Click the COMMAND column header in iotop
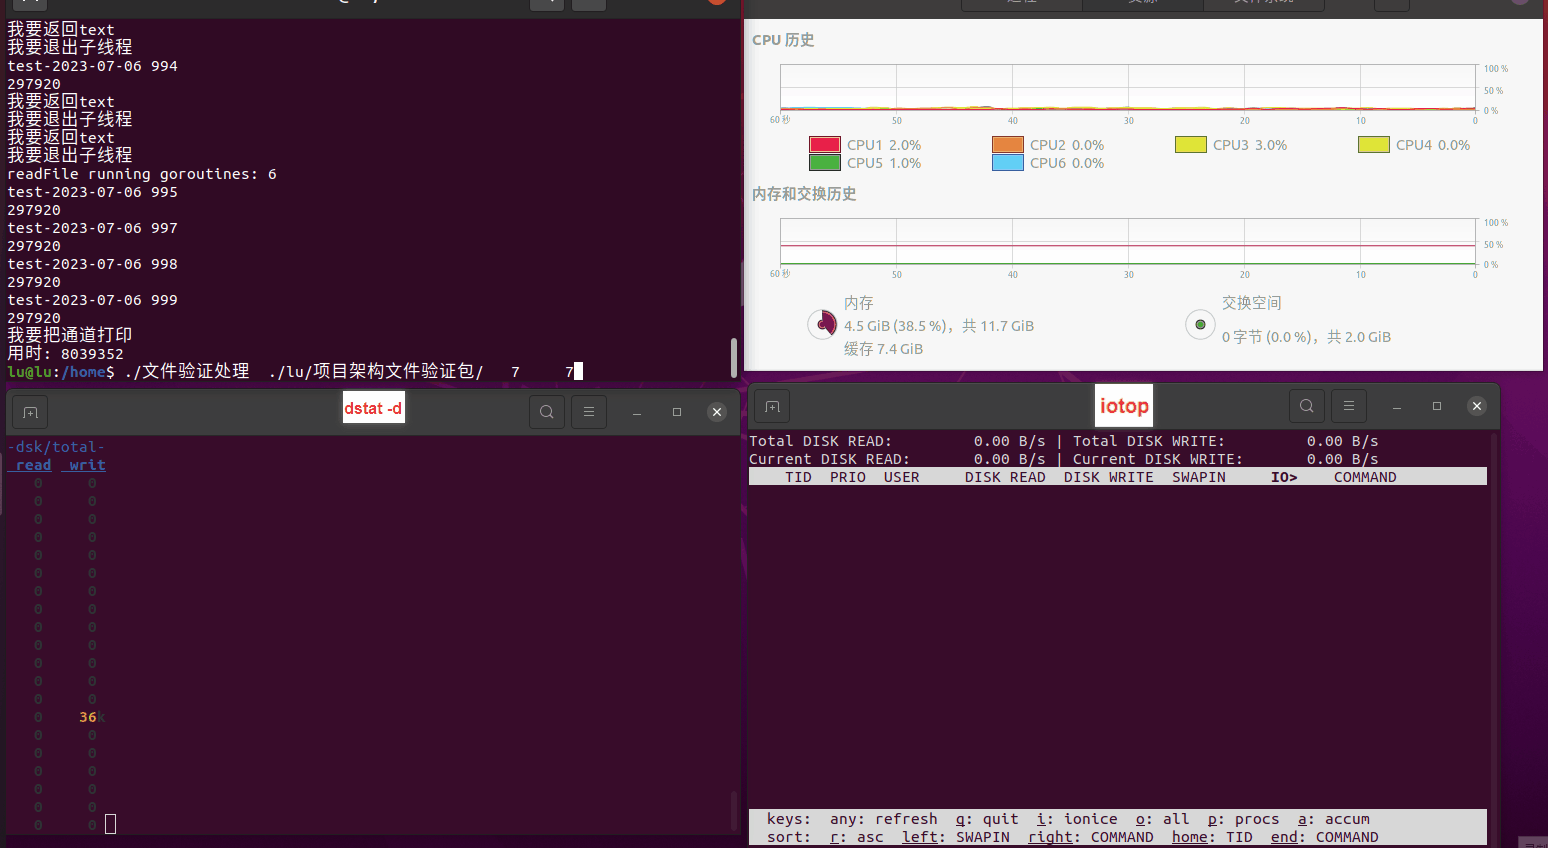Viewport: 1548px width, 848px height. click(1364, 477)
